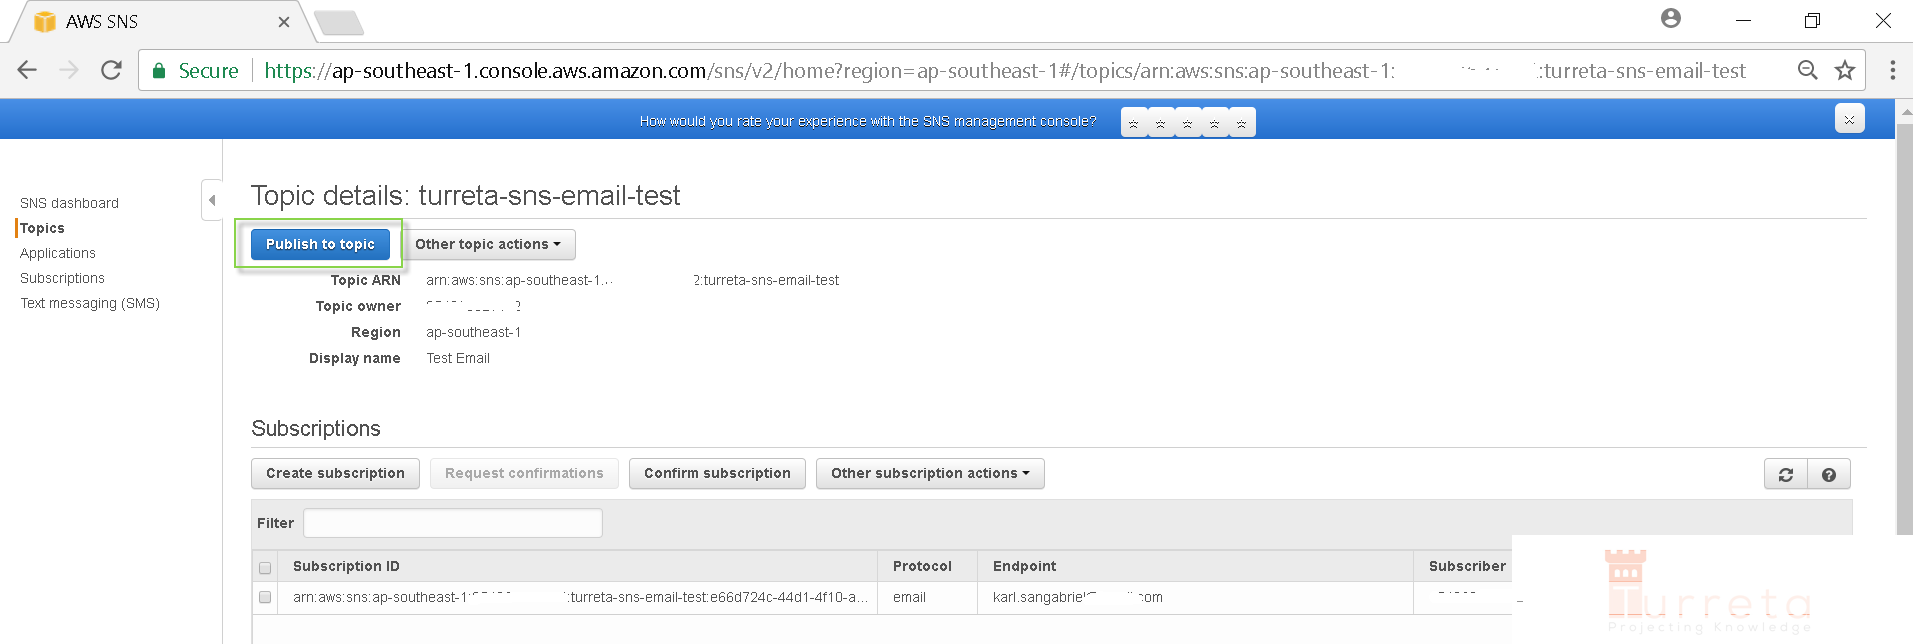This screenshot has height=644, width=1913.
Task: Rate the console three stars
Action: point(1188,123)
